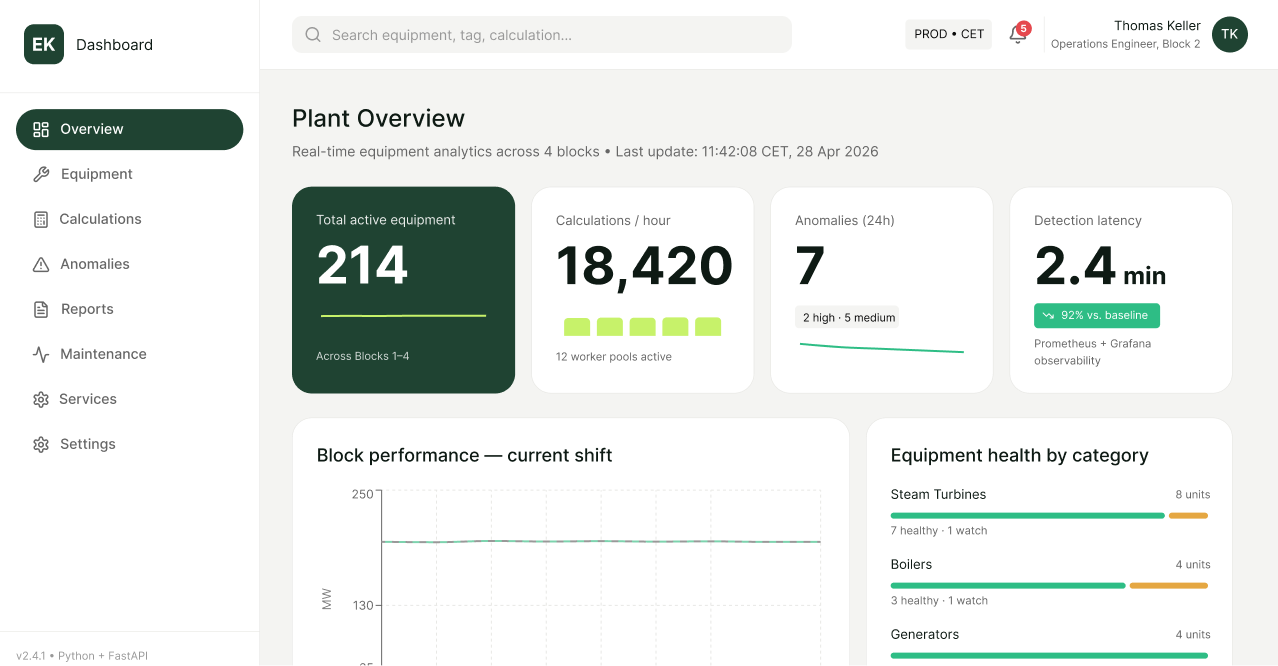Select the Total active equipment card
The width and height of the screenshot is (1278, 666).
(403, 290)
